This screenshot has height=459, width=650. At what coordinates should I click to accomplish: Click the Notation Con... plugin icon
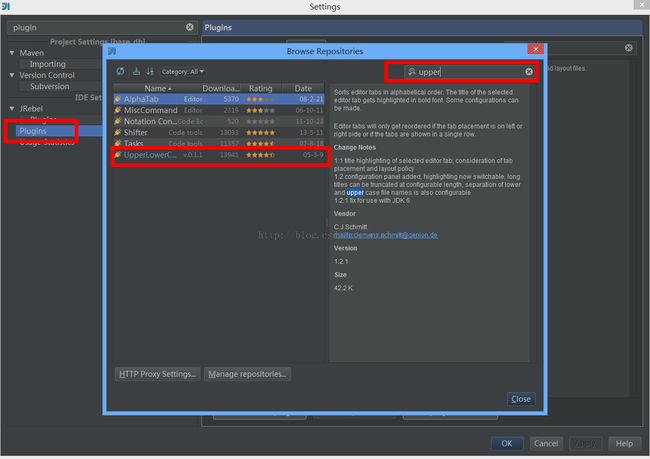pos(118,121)
